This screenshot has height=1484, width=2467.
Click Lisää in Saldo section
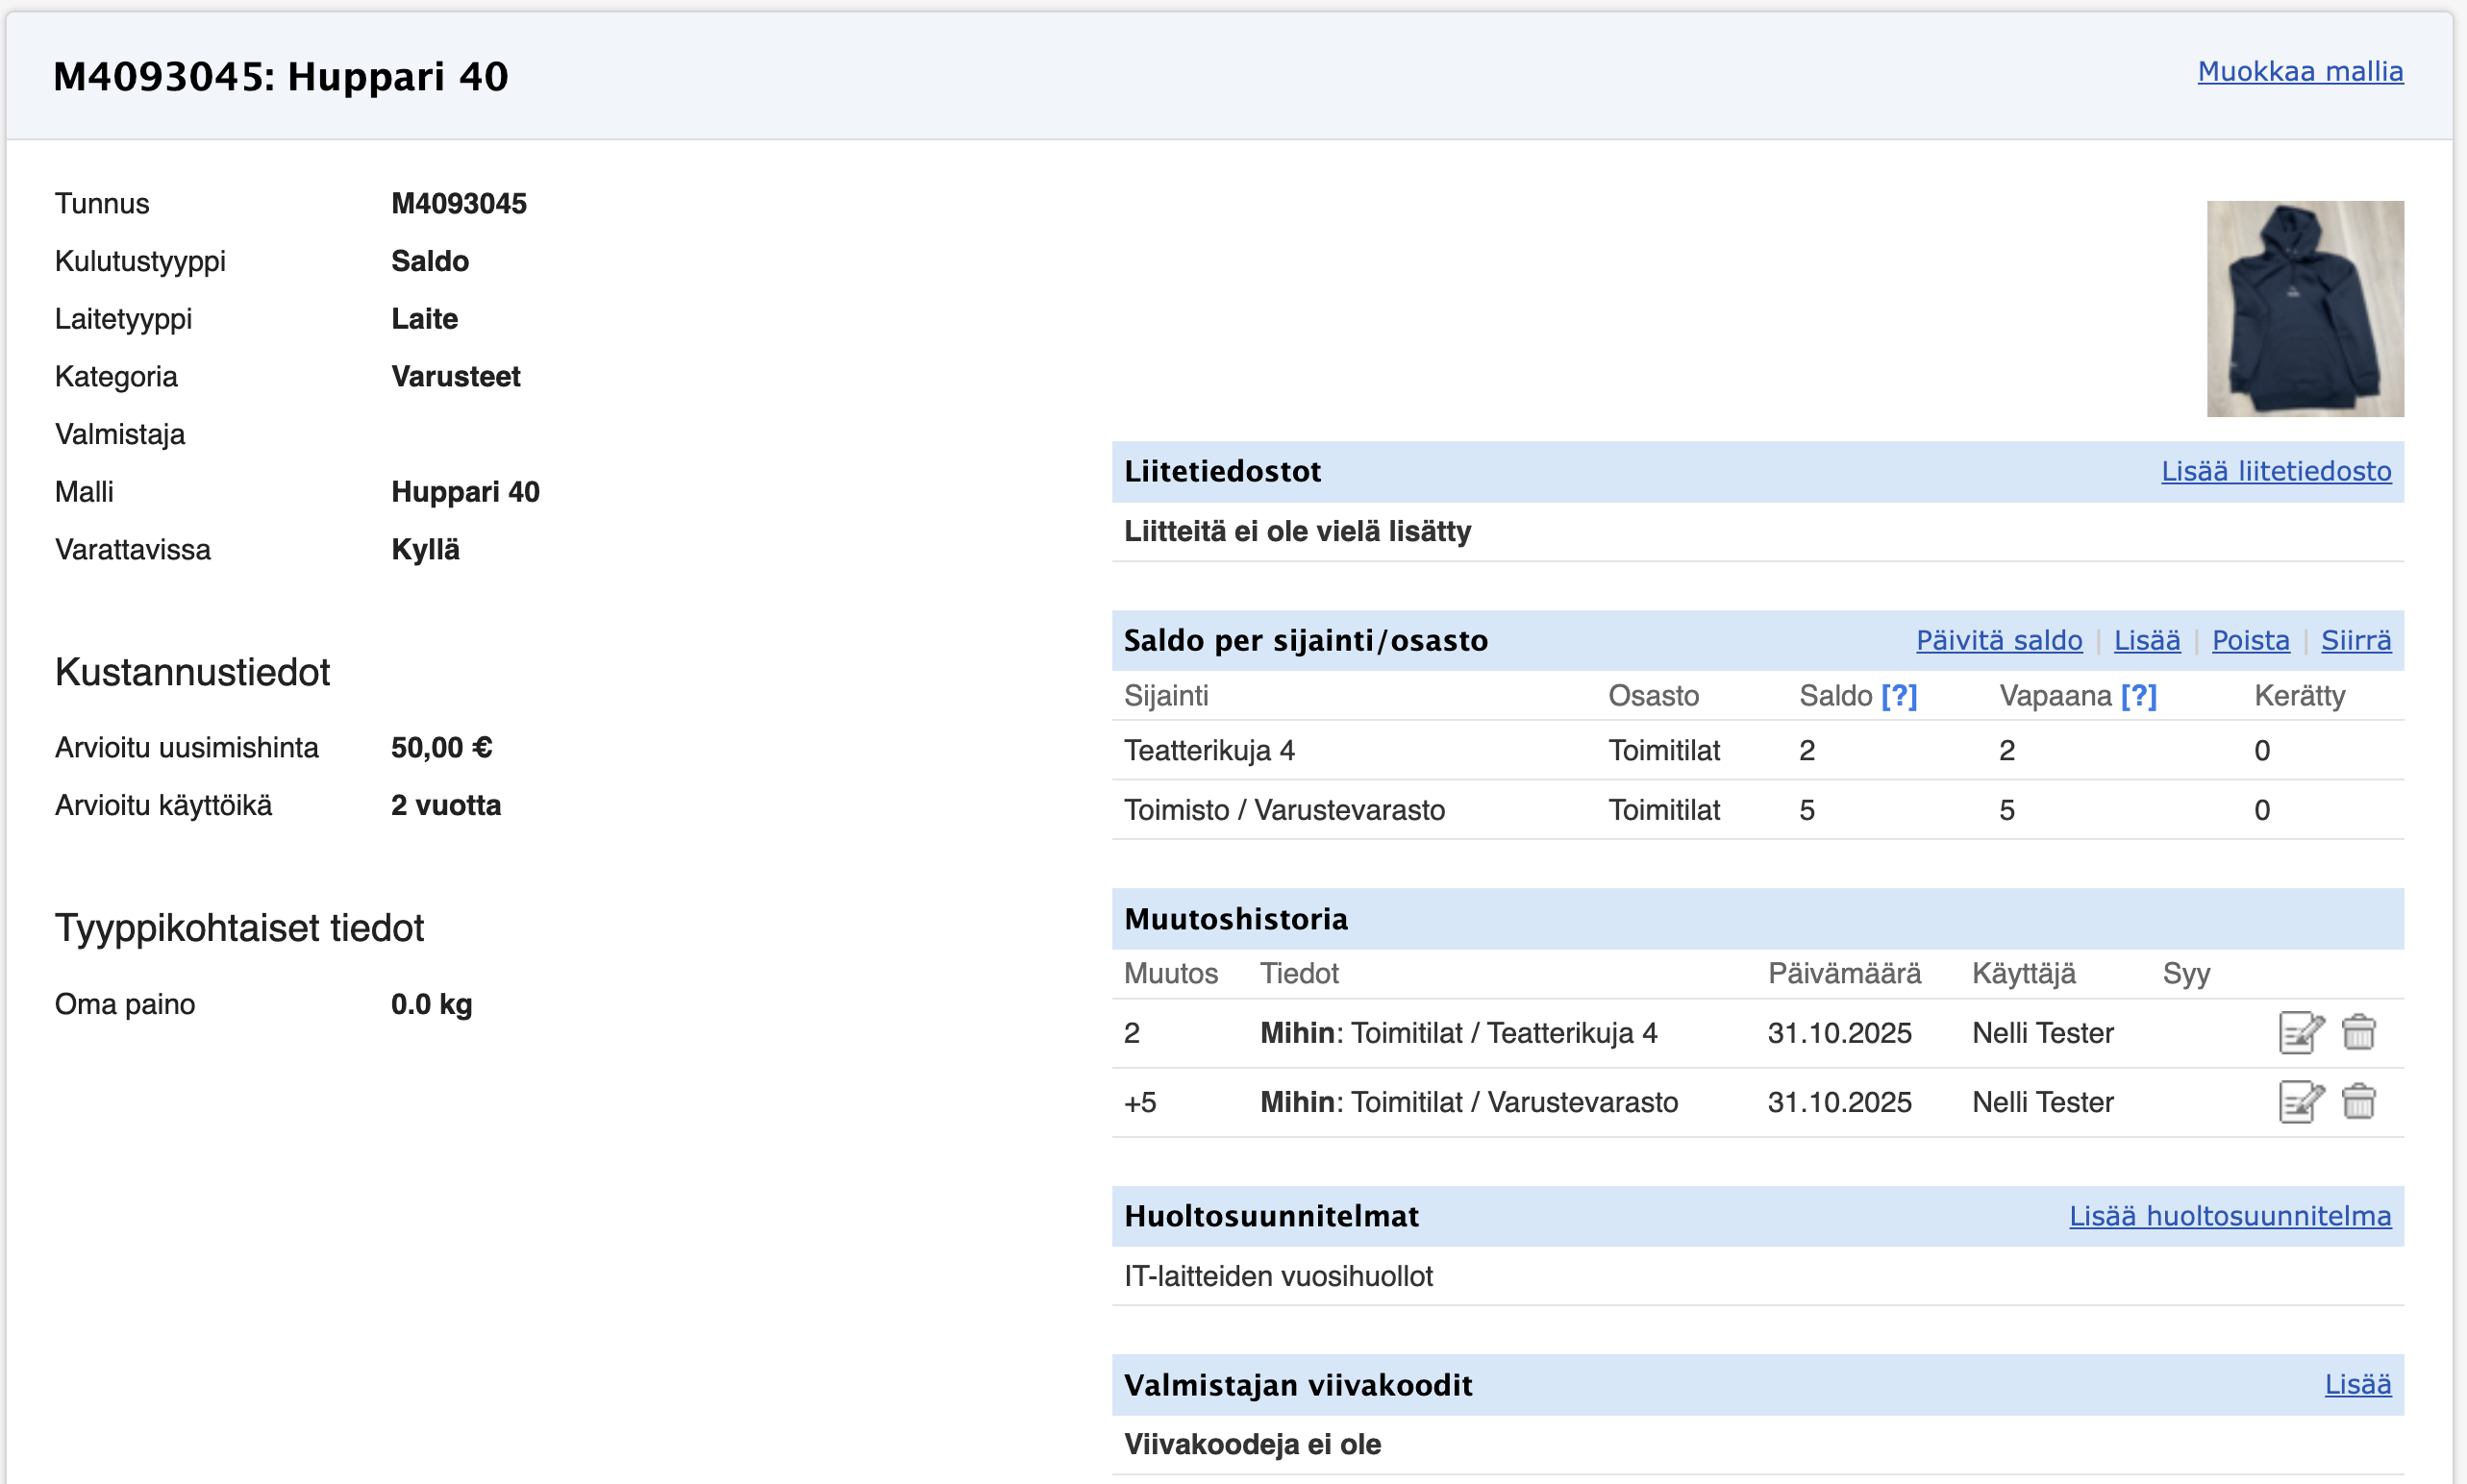[2146, 640]
